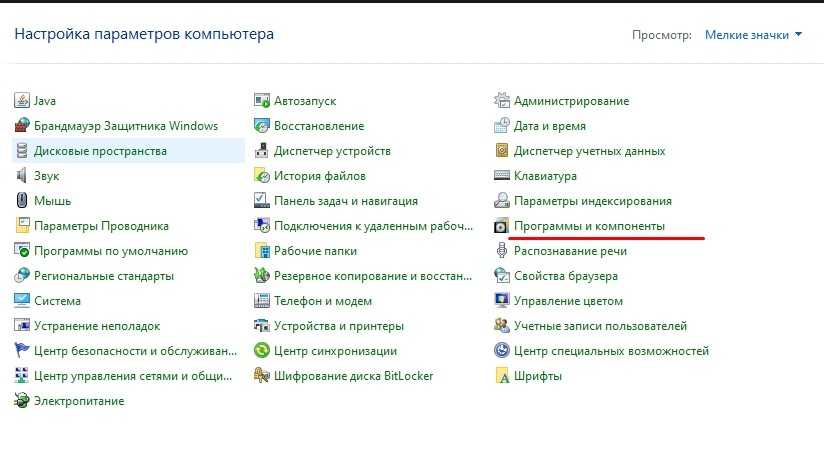Screen dimensions: 824x452
Task: Click the Звук speaker icon
Action: (22, 176)
